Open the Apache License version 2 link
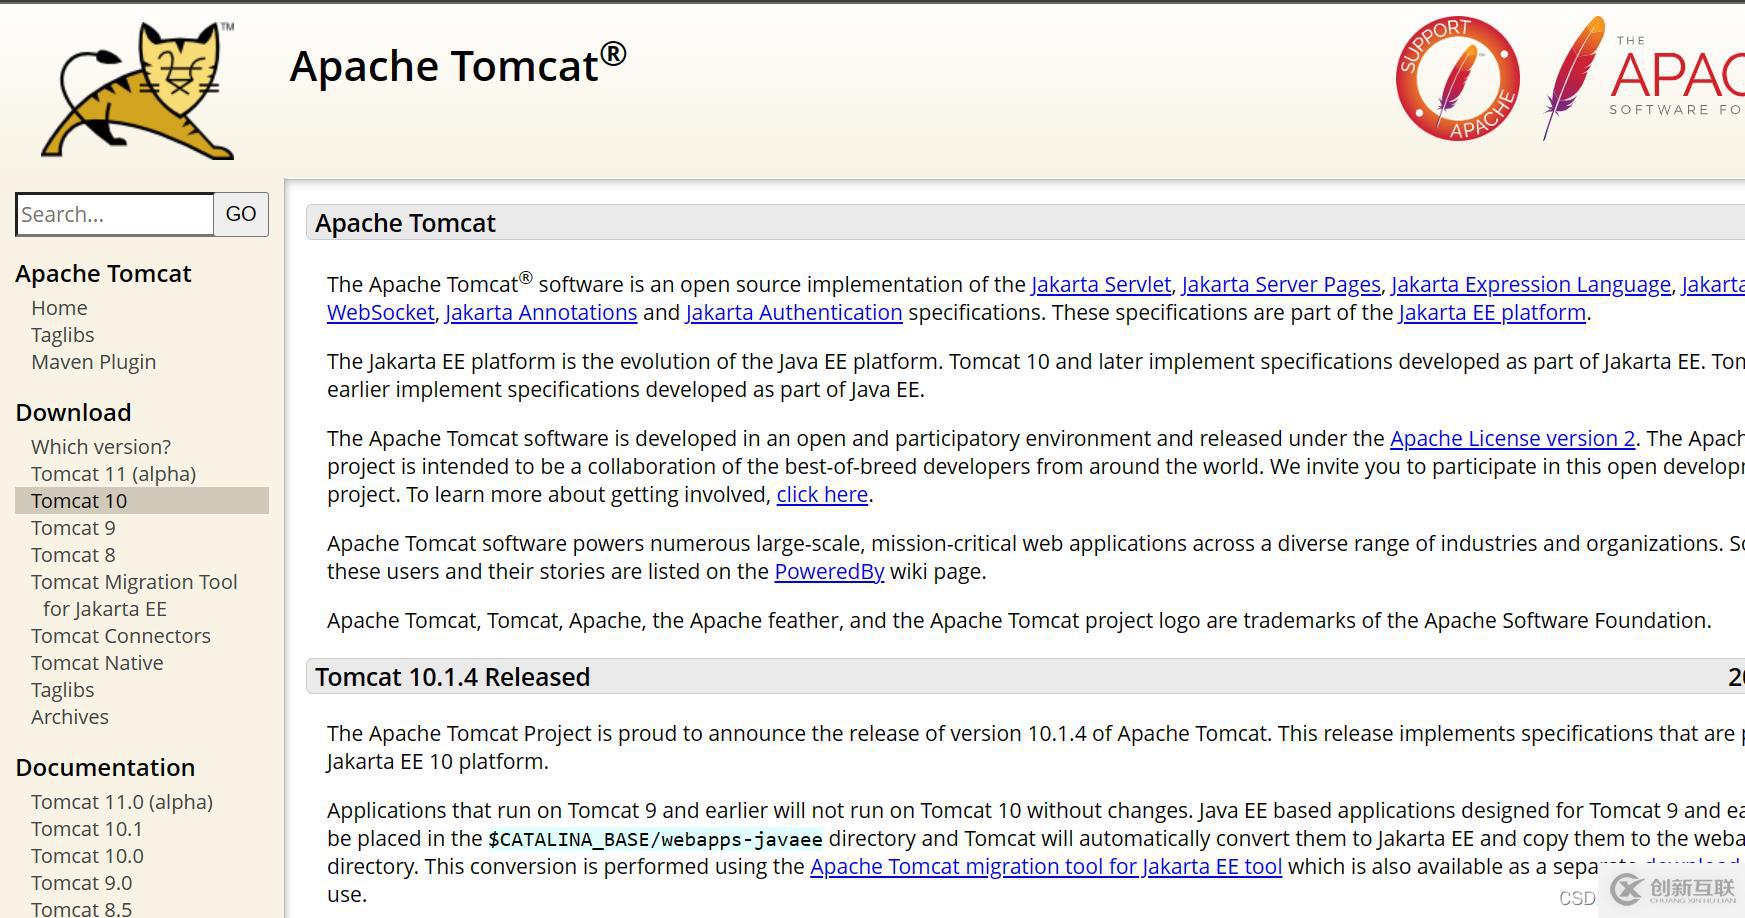The image size is (1745, 918). tap(1512, 439)
